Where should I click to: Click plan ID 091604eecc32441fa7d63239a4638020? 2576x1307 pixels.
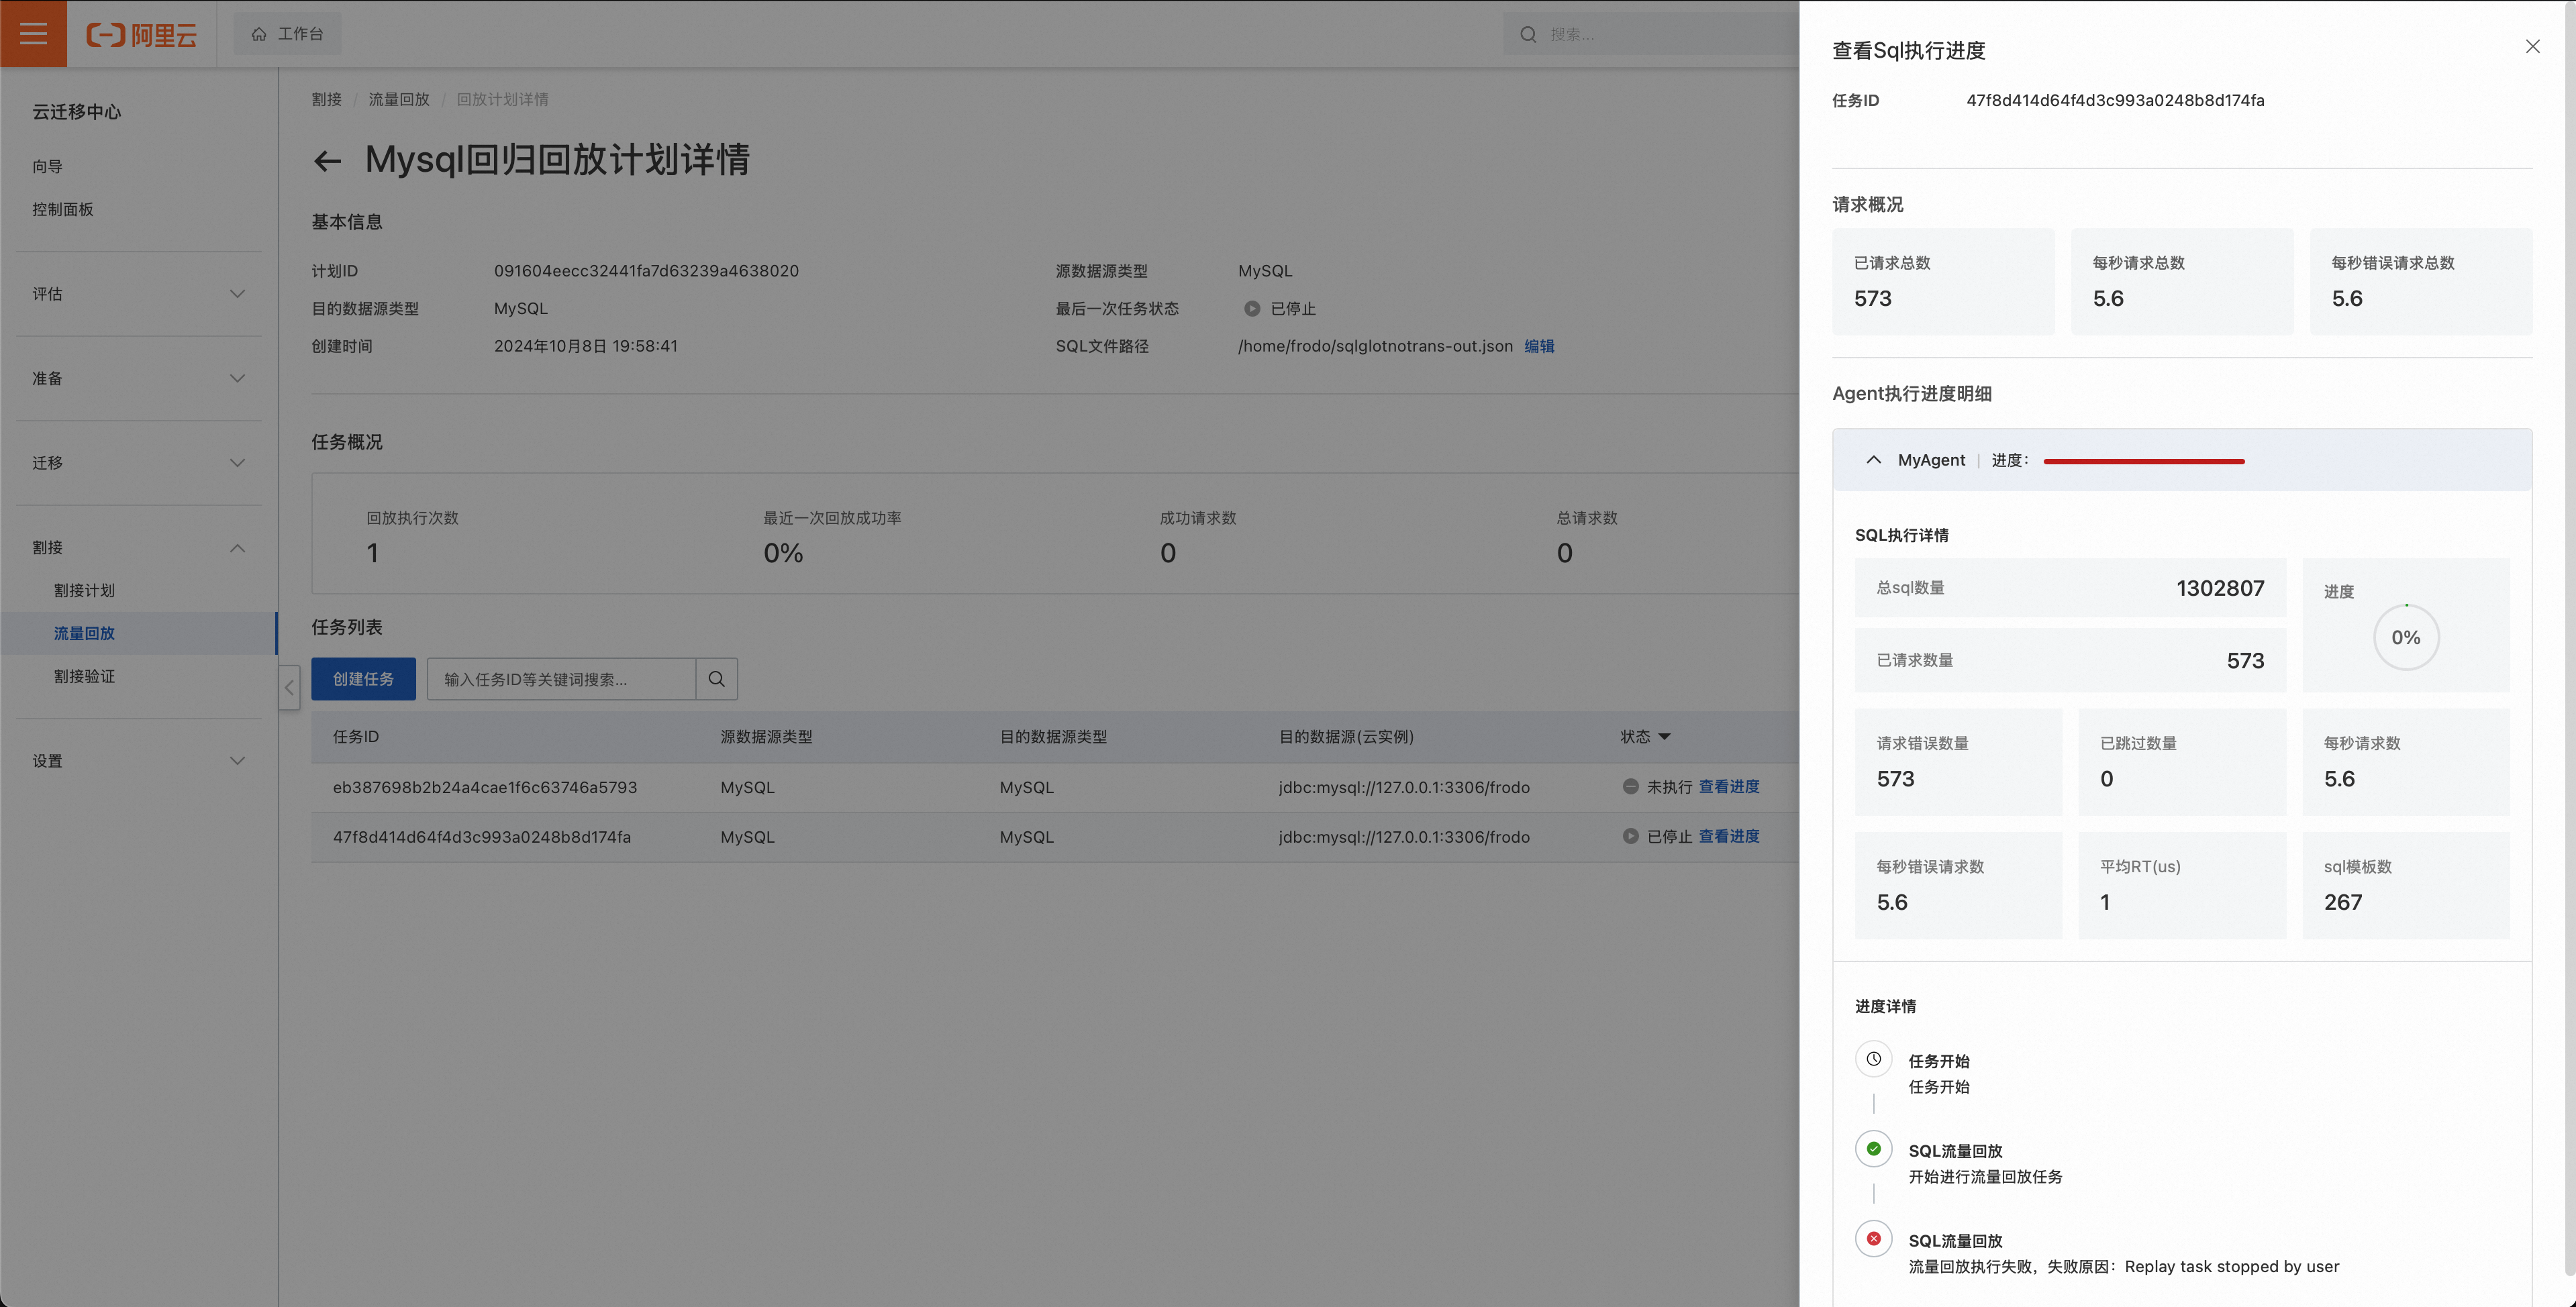tap(646, 271)
